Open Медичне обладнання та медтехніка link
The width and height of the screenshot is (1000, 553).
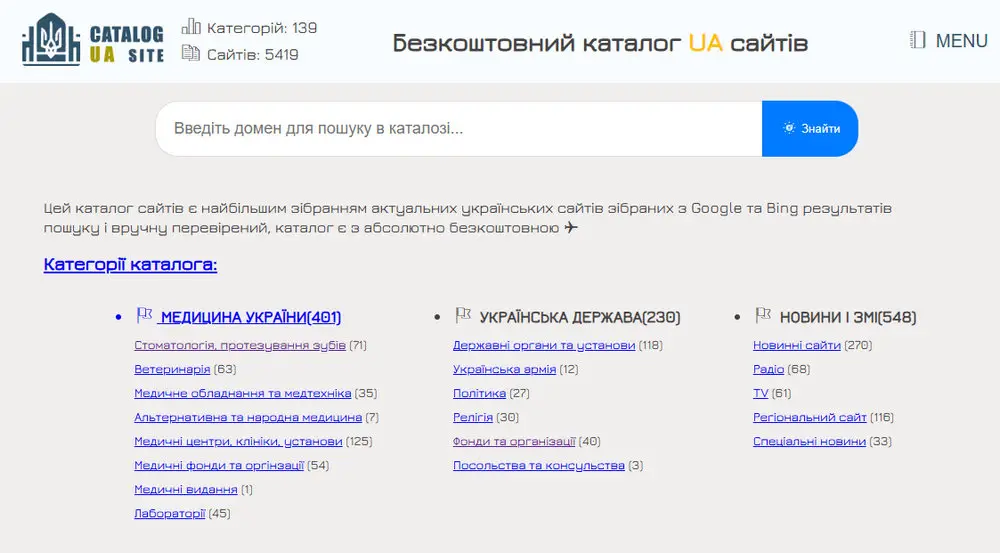pyautogui.click(x=242, y=394)
